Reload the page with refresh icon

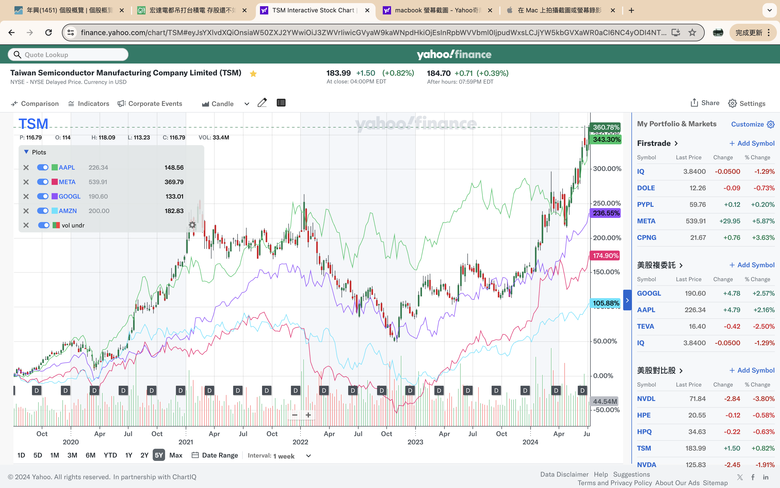pyautogui.click(x=48, y=32)
